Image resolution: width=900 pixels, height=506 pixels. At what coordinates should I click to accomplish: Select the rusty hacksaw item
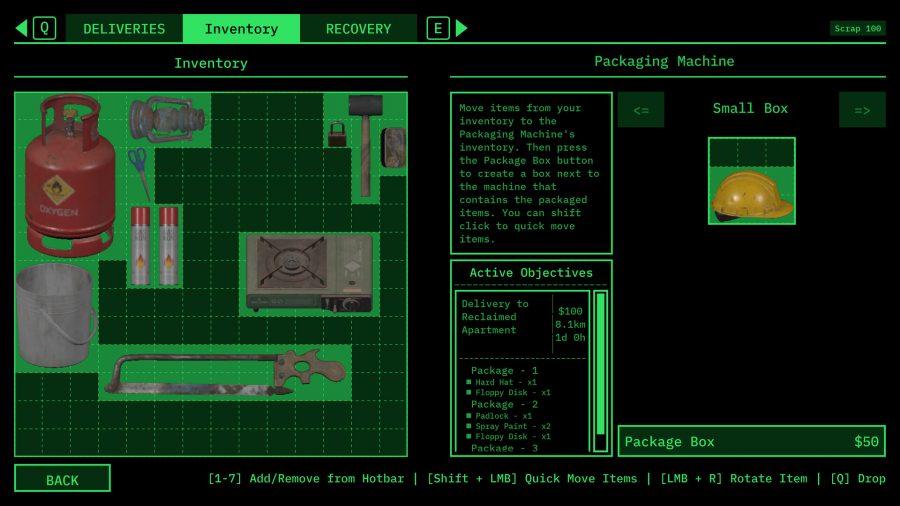(225, 372)
